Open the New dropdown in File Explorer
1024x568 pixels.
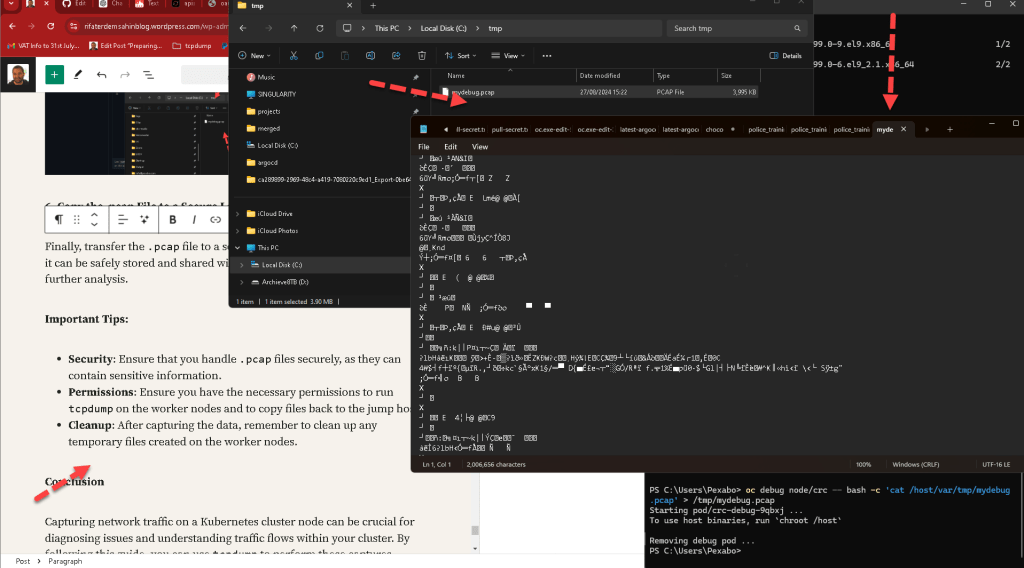[255, 55]
